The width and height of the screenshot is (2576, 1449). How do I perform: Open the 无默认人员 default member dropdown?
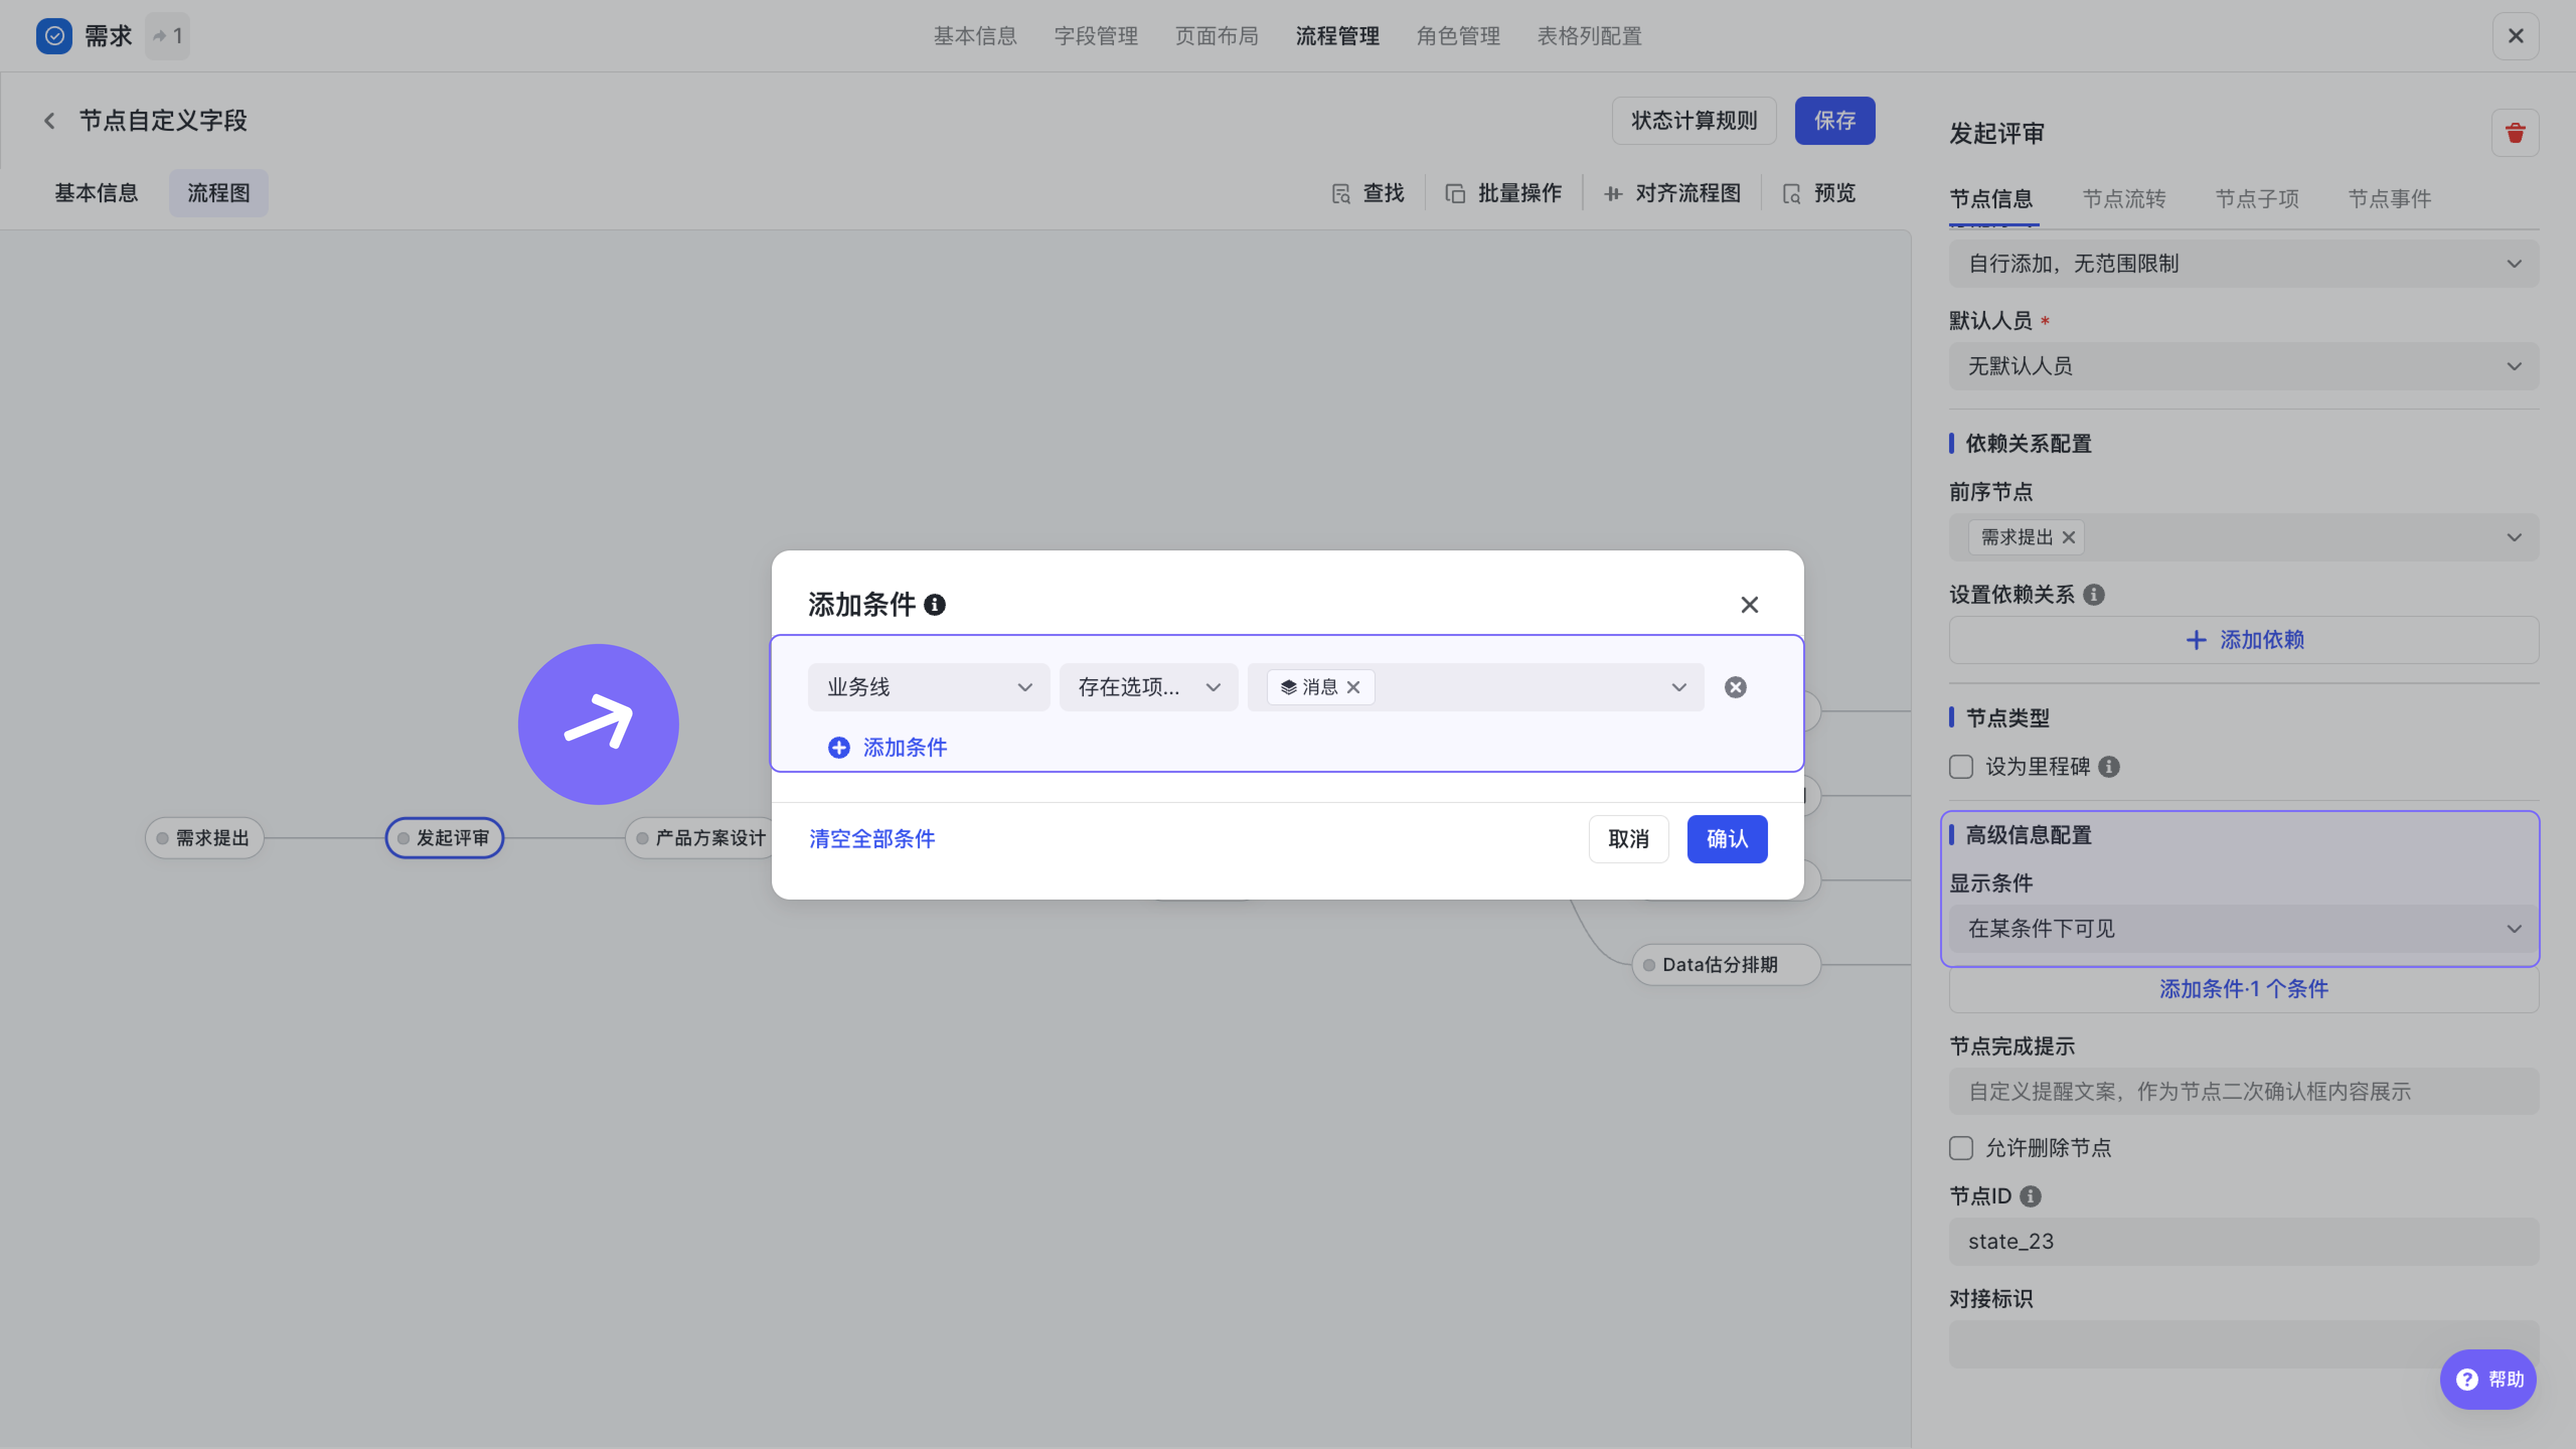click(2243, 366)
